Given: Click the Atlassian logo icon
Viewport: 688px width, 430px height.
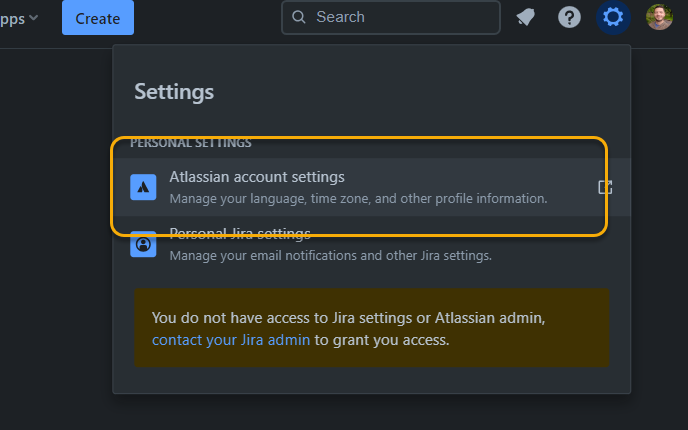Looking at the screenshot, I should click(143, 187).
